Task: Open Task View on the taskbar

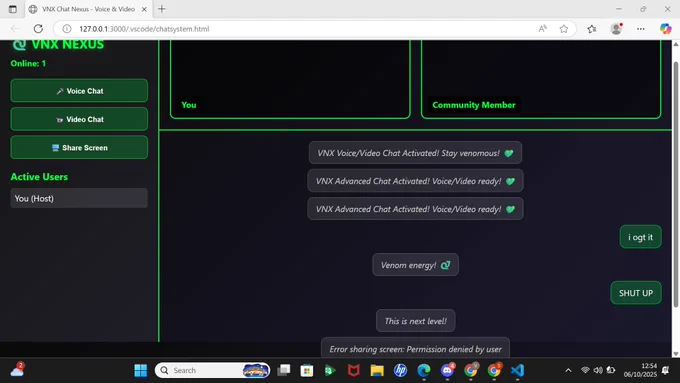Action: [x=284, y=370]
